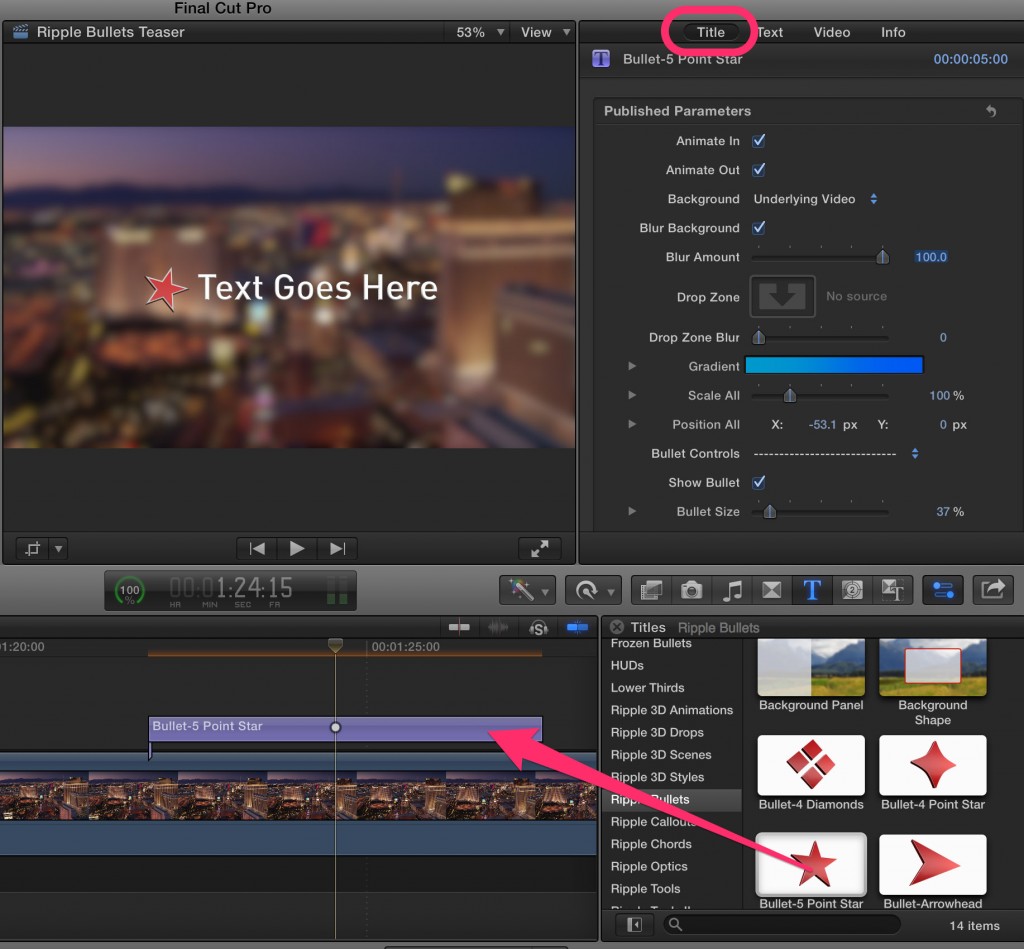This screenshot has height=949, width=1024.
Task: Toggle the Animate Out checkbox
Action: (759, 170)
